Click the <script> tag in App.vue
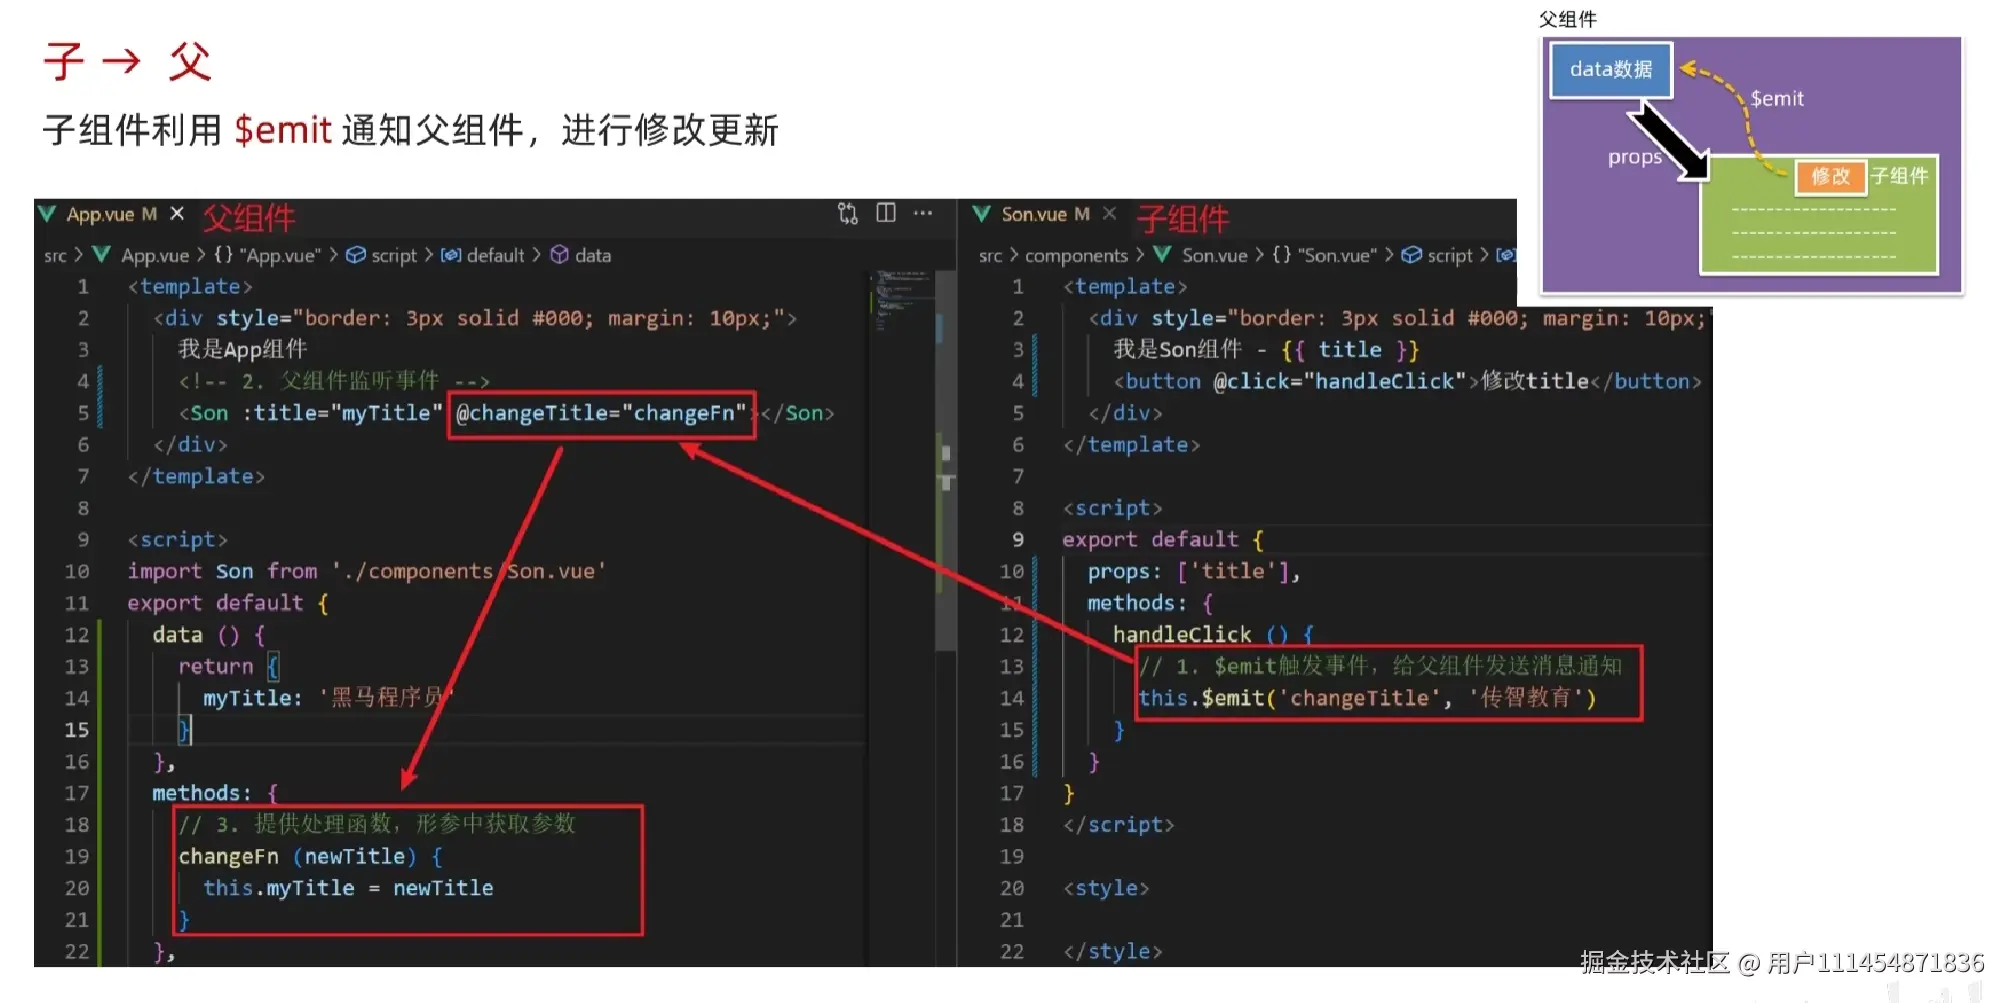Screen dimensions: 2011x1003 coord(177,540)
